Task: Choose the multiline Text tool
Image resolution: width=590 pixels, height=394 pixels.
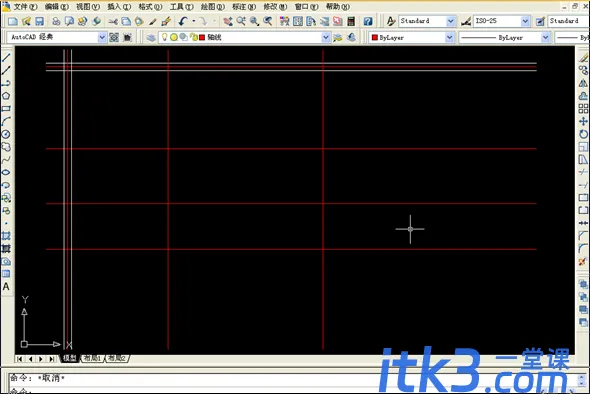Action: pos(6,287)
